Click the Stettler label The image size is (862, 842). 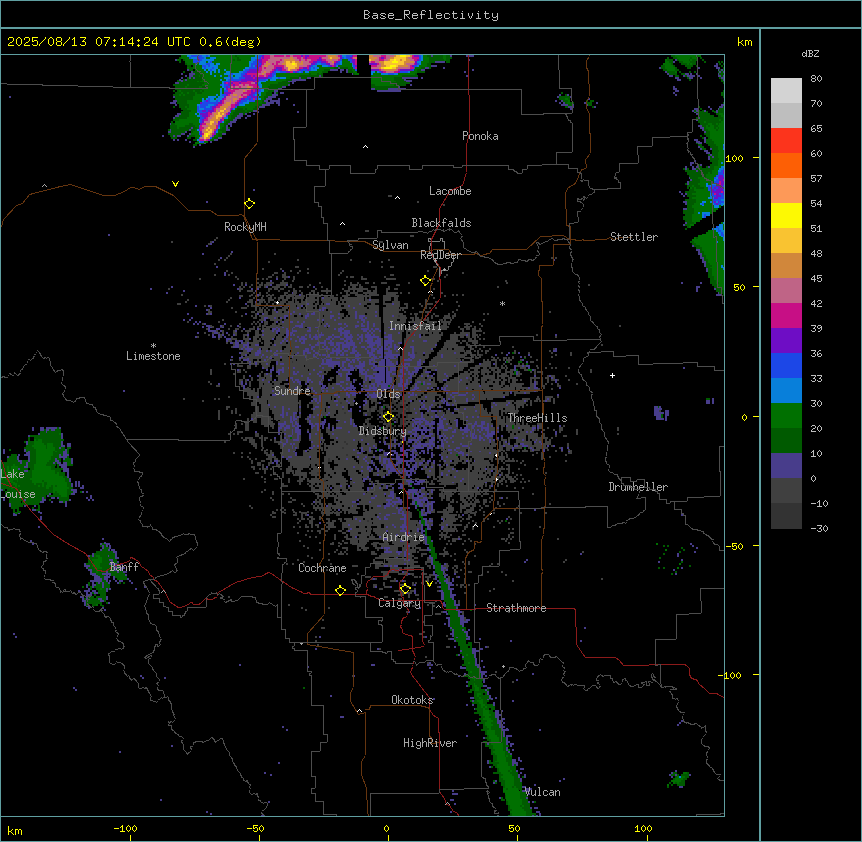pyautogui.click(x=634, y=237)
